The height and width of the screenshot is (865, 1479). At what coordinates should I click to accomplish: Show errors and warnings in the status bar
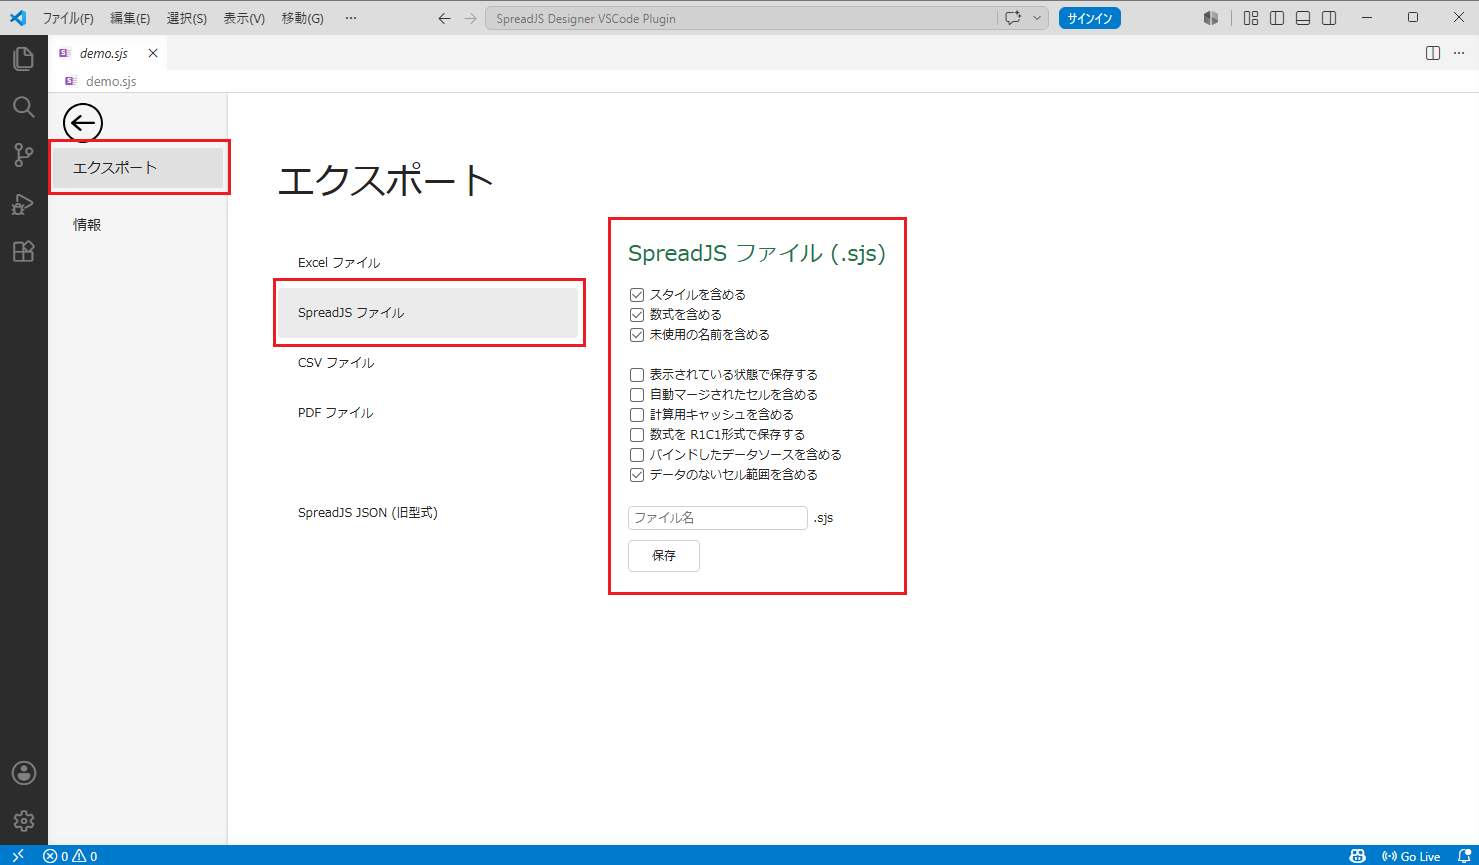pos(70,856)
